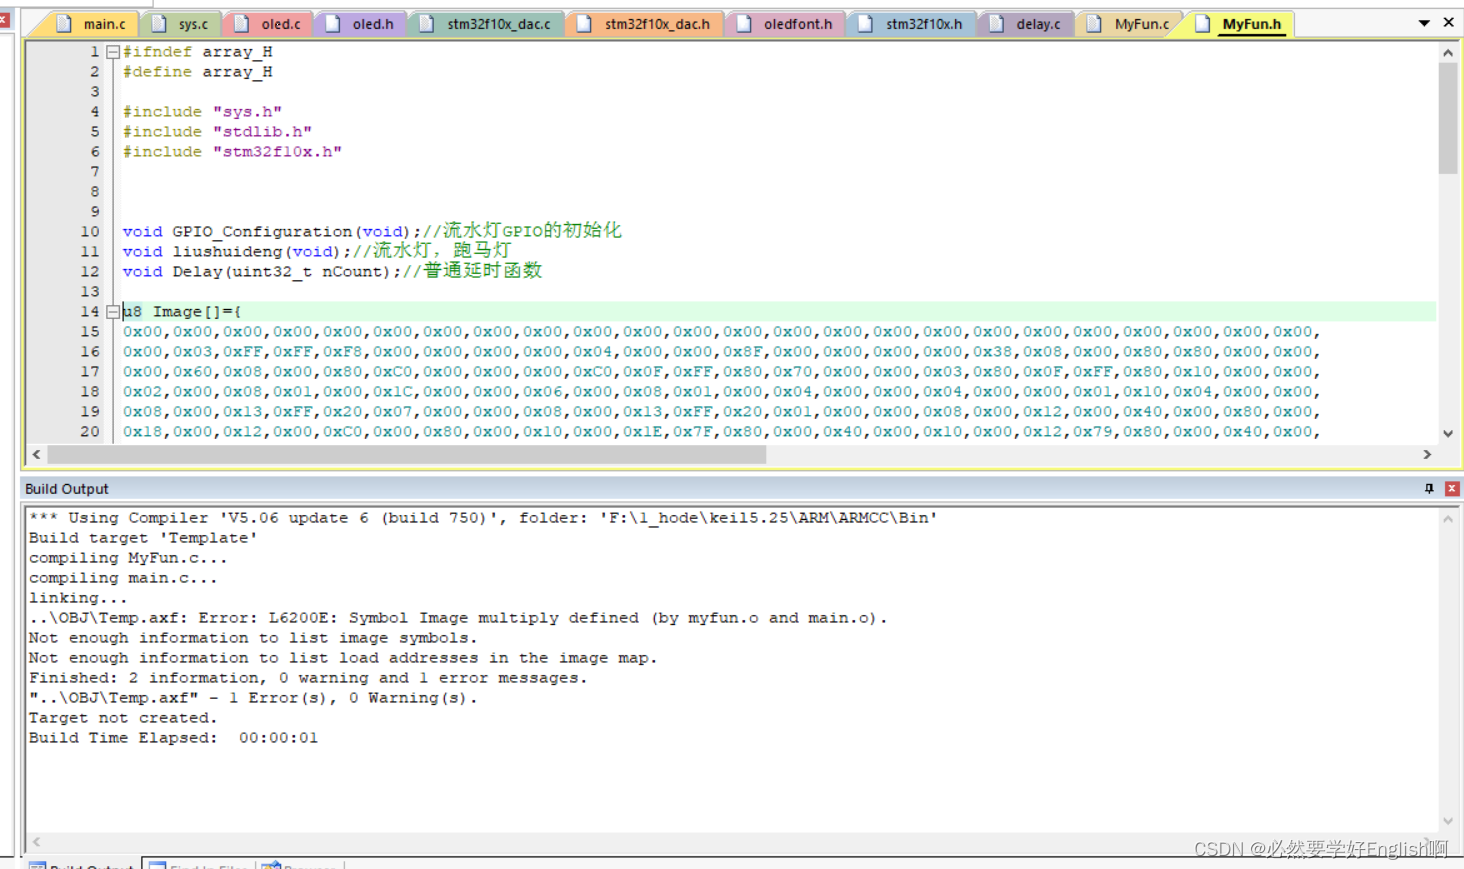Click the small red X icon at top-left corner

tap(5, 18)
